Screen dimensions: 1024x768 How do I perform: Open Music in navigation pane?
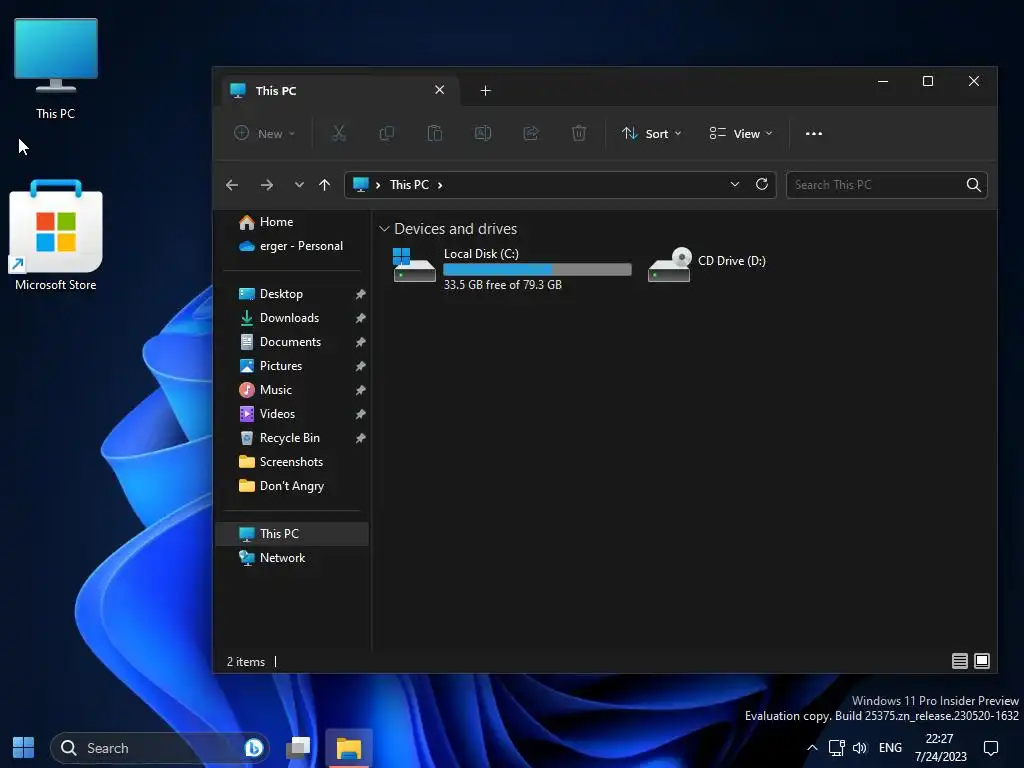click(x=293, y=390)
